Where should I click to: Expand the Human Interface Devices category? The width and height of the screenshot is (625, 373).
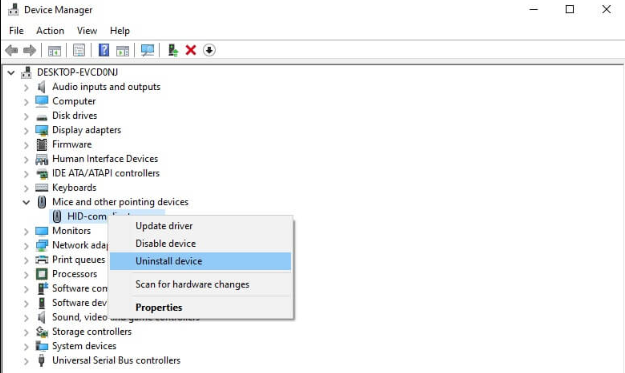click(x=26, y=160)
